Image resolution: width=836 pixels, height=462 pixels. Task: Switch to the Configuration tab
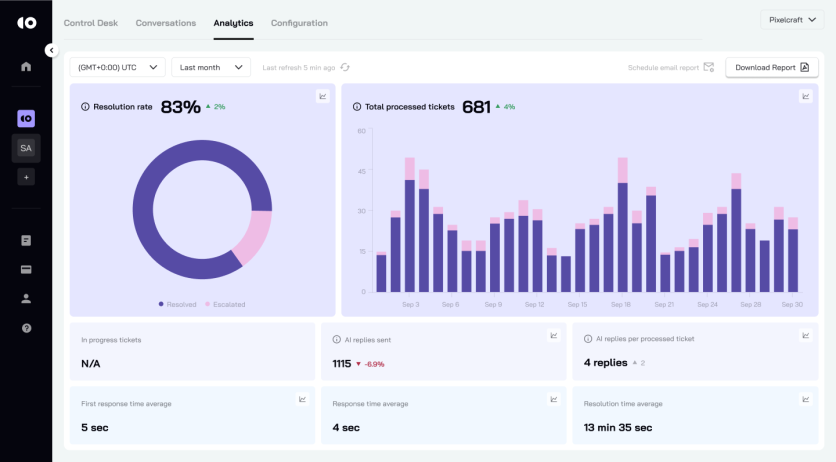[299, 22]
